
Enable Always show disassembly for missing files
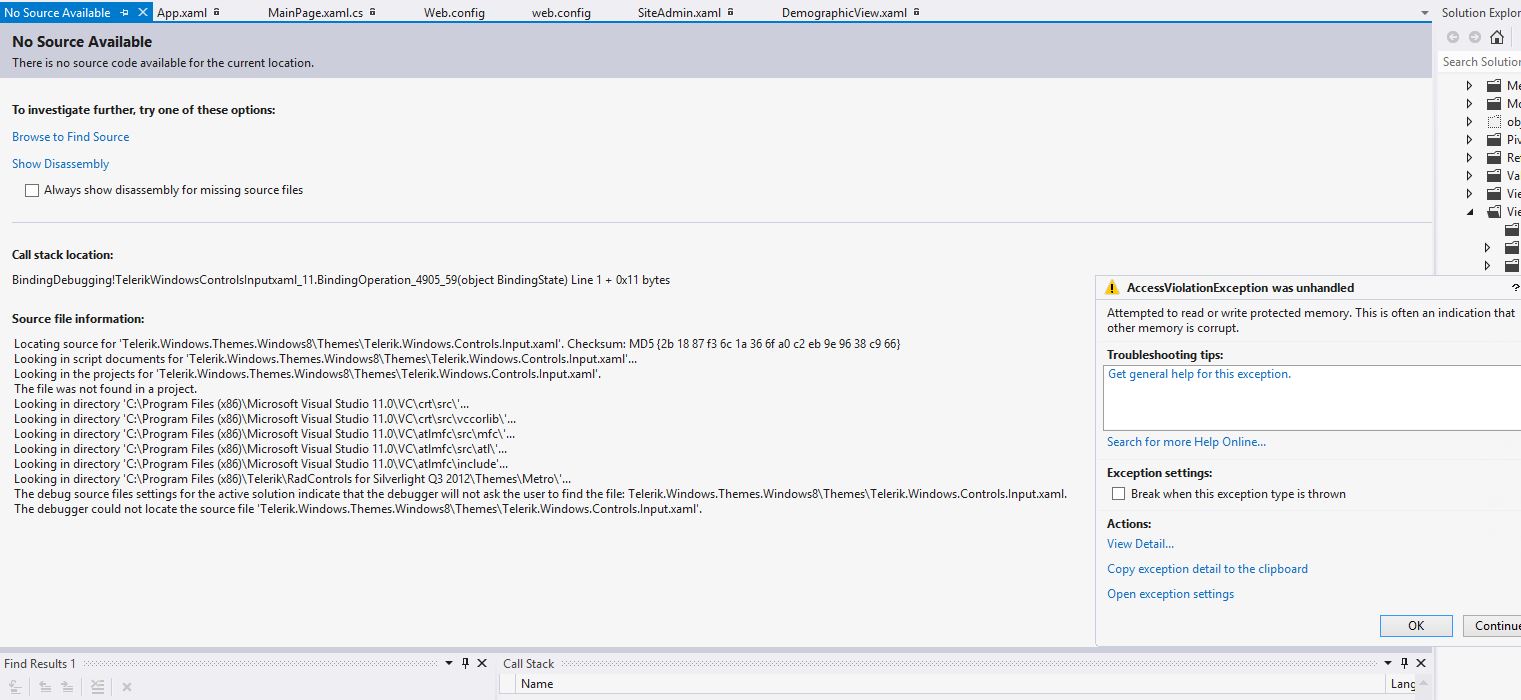coord(32,190)
